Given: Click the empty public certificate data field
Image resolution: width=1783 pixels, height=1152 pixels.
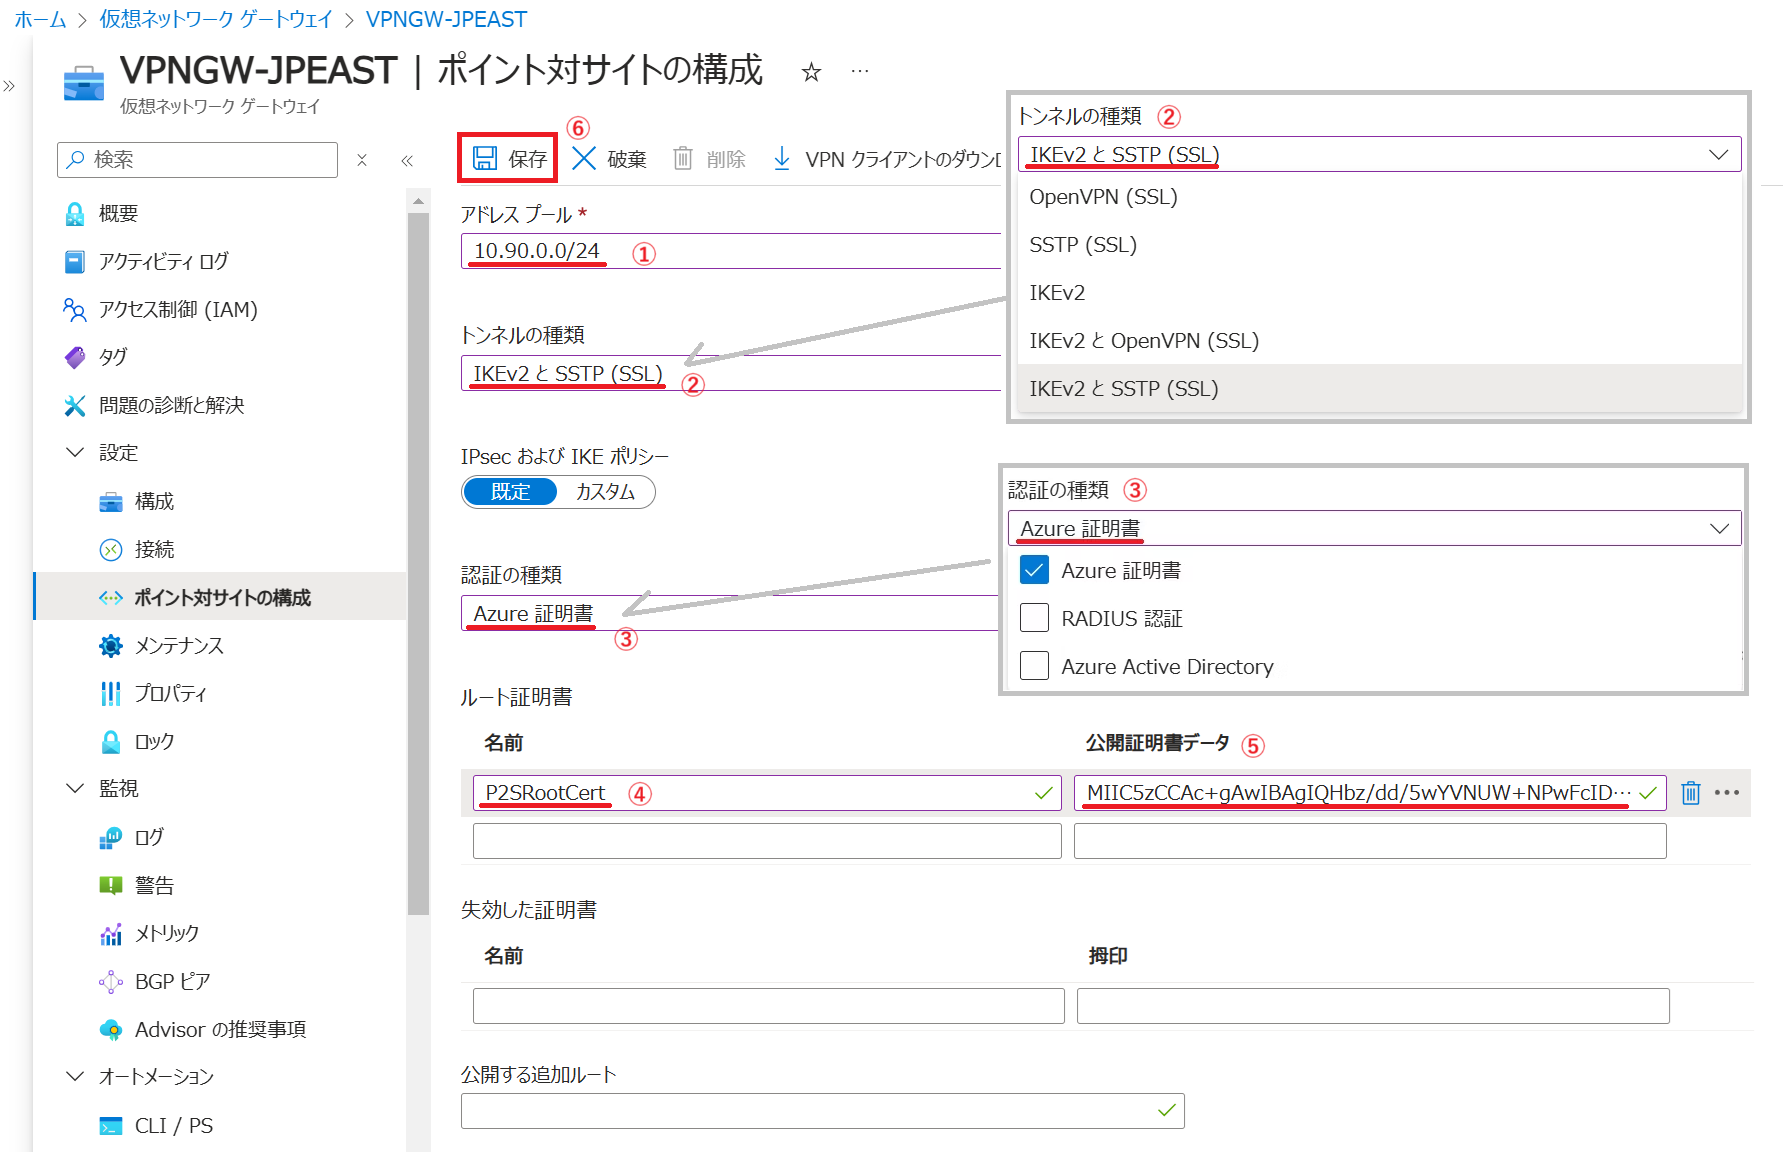Looking at the screenshot, I should pyautogui.click(x=1370, y=841).
